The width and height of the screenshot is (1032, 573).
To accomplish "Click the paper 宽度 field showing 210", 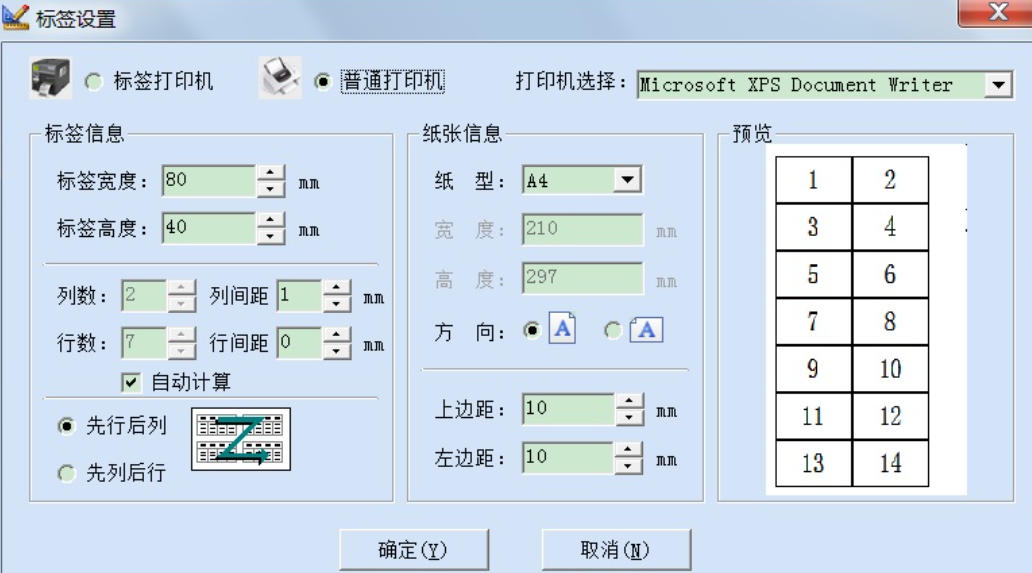I will click(582, 229).
